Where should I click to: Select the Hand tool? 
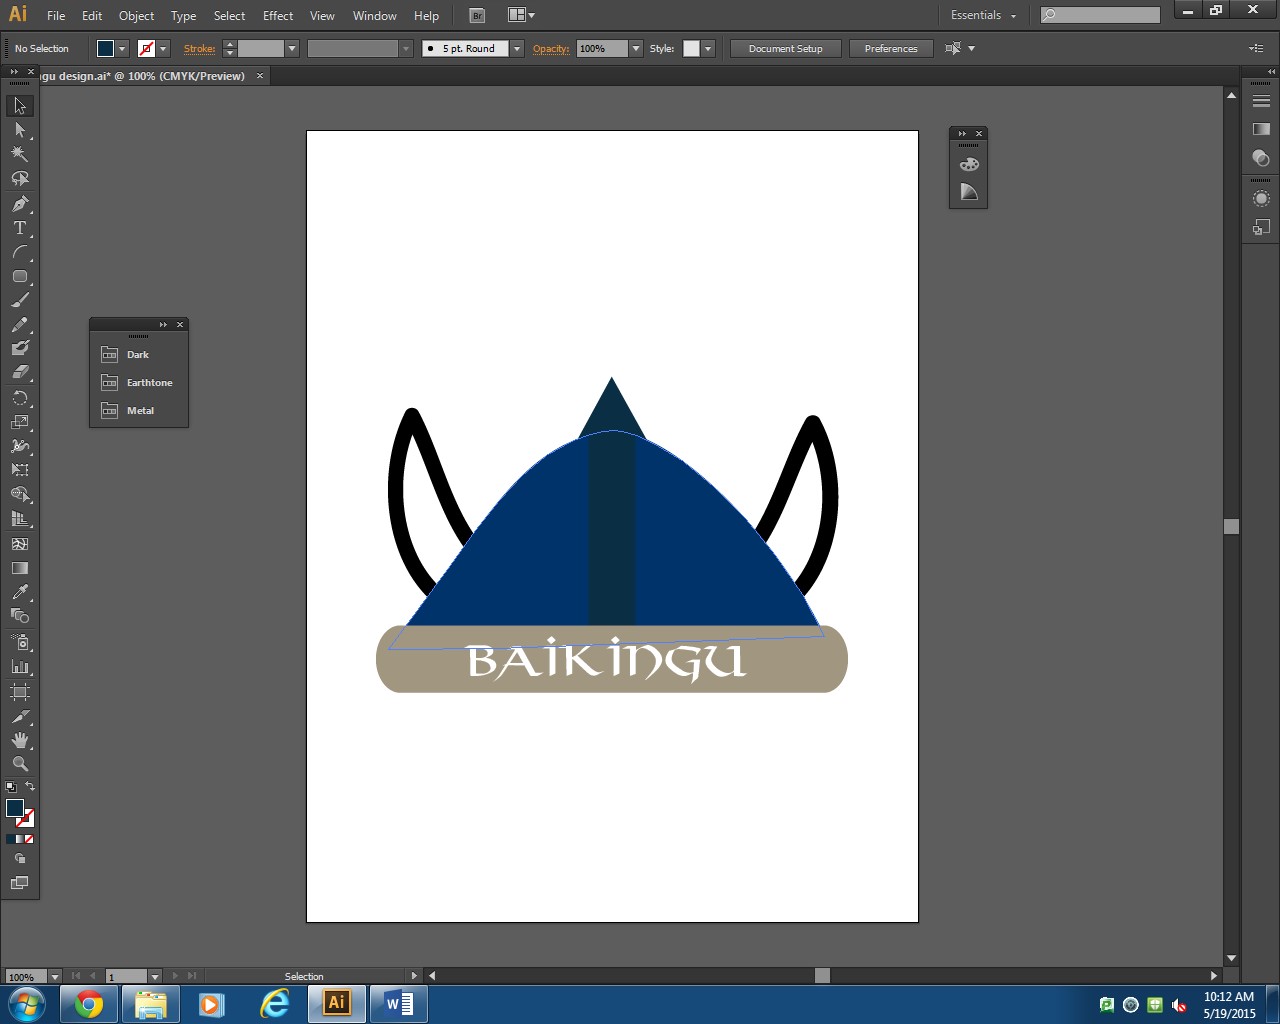click(19, 740)
